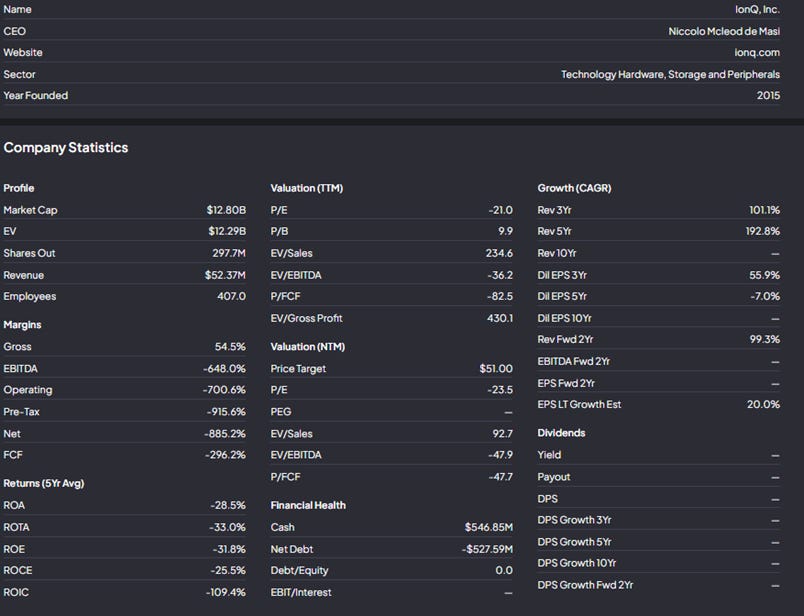Click the EPS Fwd 2Yr row label
The width and height of the screenshot is (804, 616).
tap(566, 383)
